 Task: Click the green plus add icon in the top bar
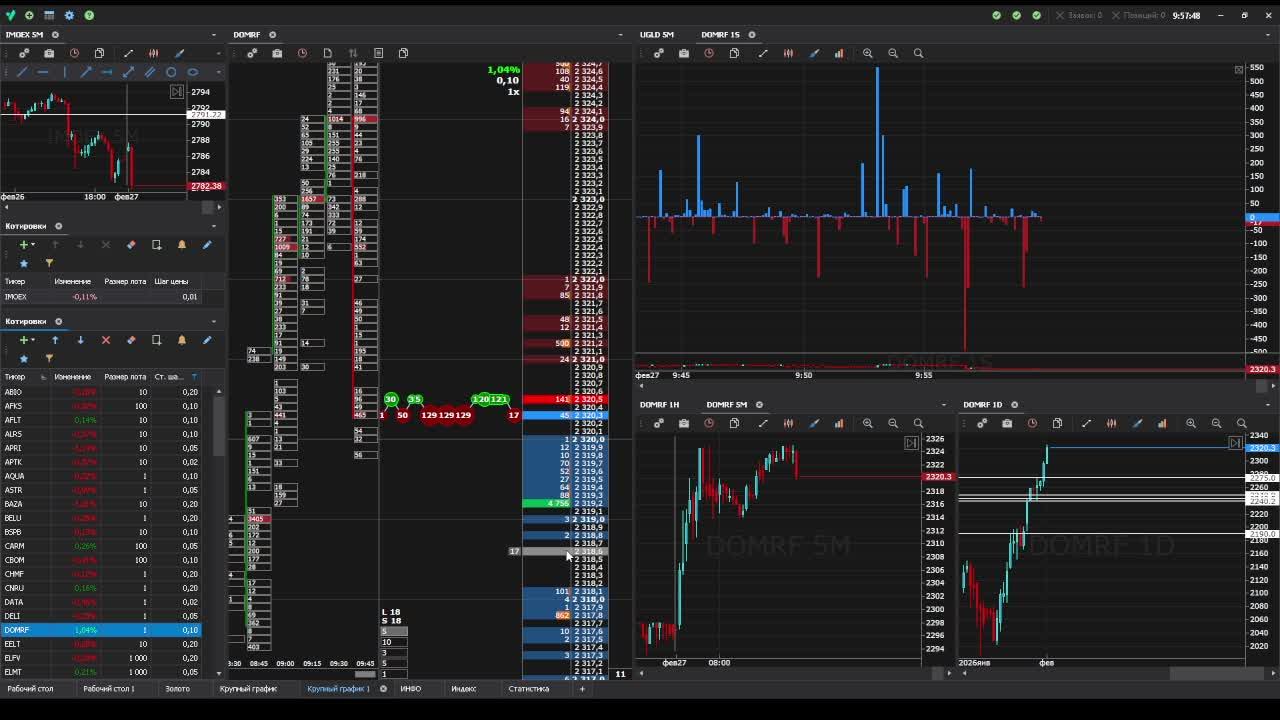coord(29,15)
